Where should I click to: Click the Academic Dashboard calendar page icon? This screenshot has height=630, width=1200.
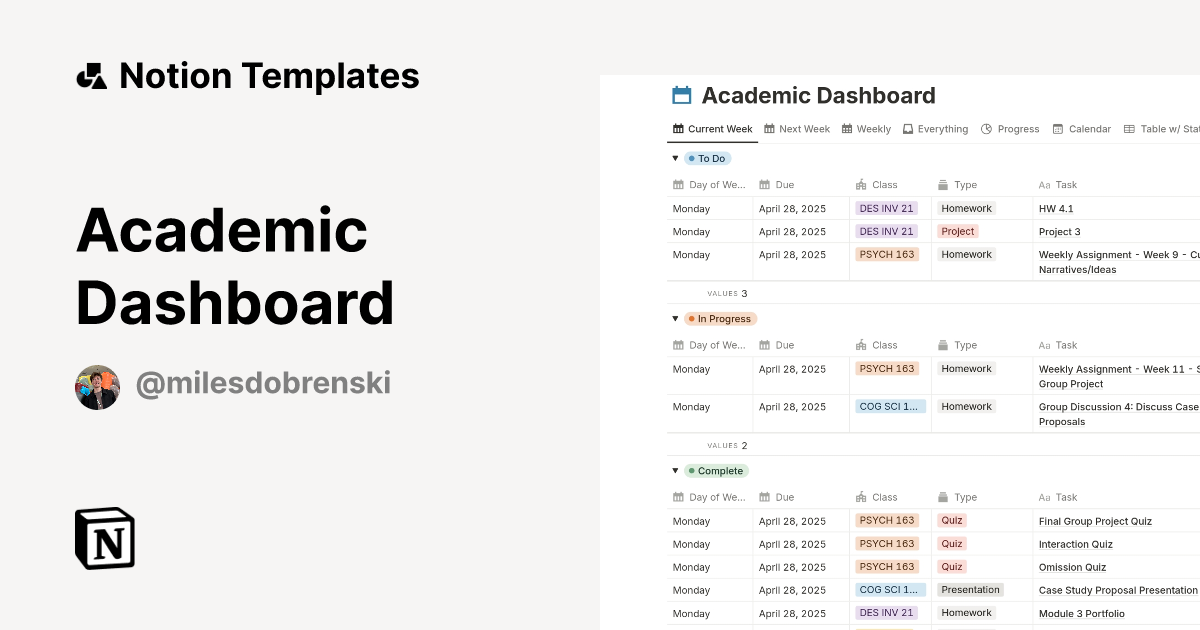pyautogui.click(x=681, y=95)
